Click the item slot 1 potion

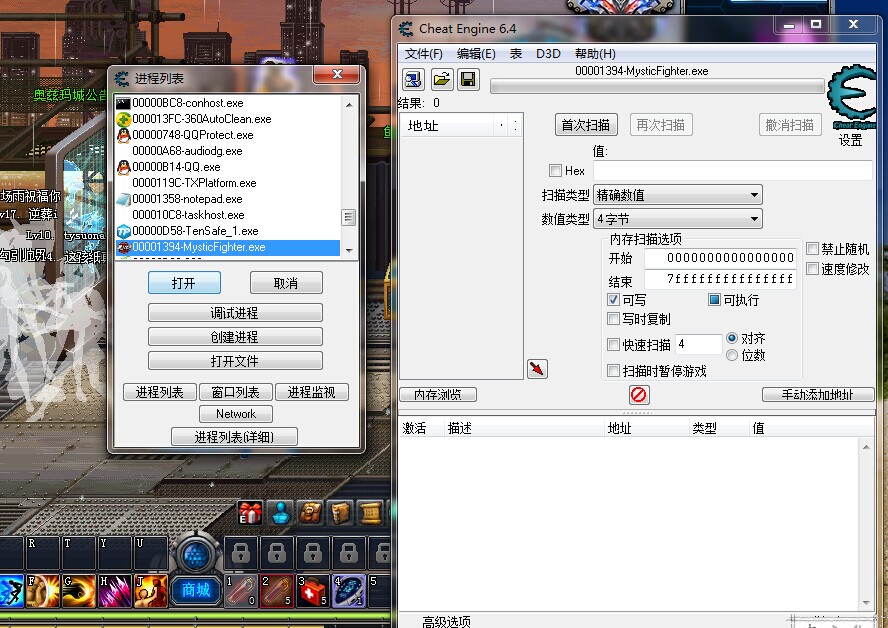coord(242,591)
